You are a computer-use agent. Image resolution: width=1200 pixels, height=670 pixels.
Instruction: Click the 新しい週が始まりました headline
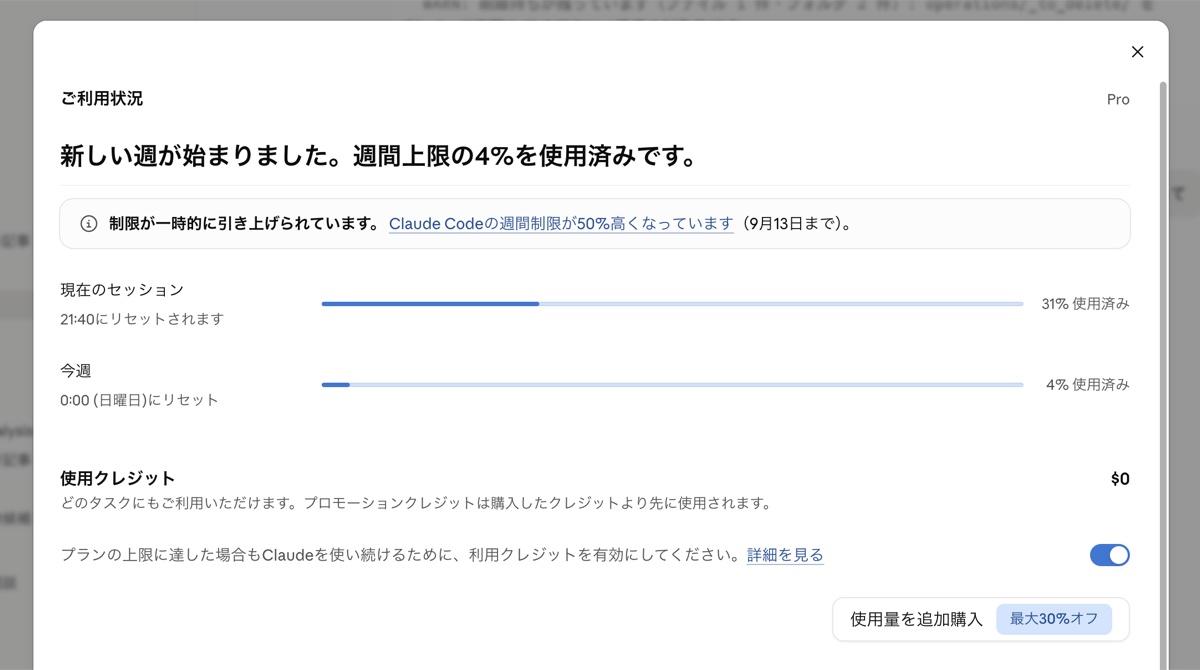coord(378,157)
